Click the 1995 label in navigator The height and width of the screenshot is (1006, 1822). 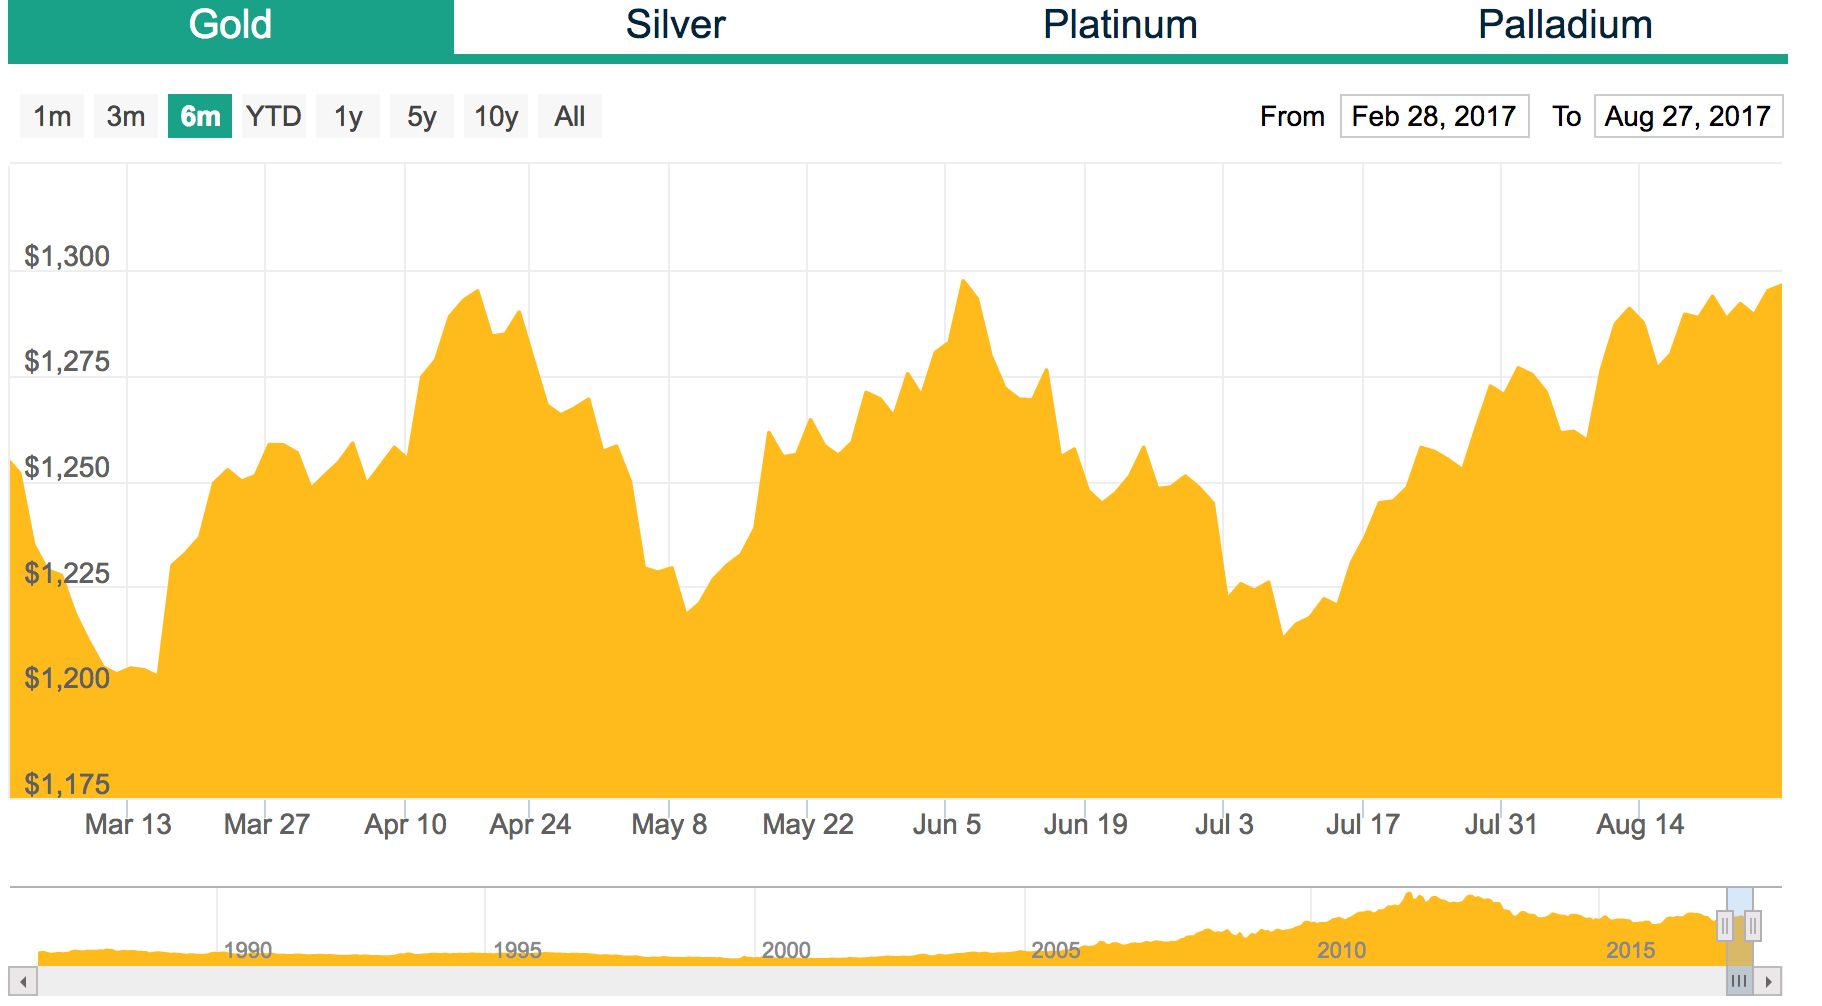point(517,950)
